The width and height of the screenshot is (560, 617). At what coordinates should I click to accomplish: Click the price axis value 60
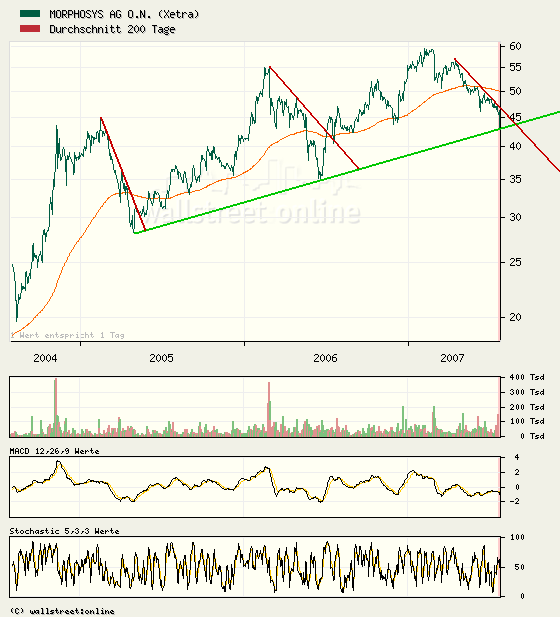coord(515,46)
